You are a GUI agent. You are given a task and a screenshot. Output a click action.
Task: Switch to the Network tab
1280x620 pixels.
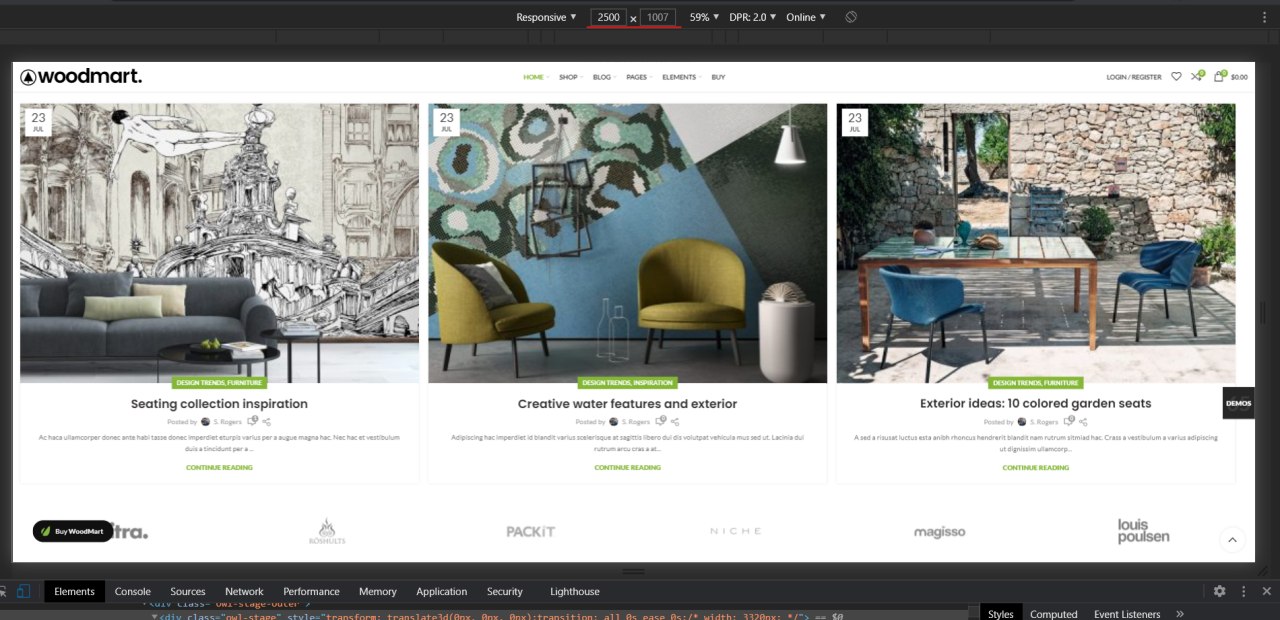tap(244, 591)
